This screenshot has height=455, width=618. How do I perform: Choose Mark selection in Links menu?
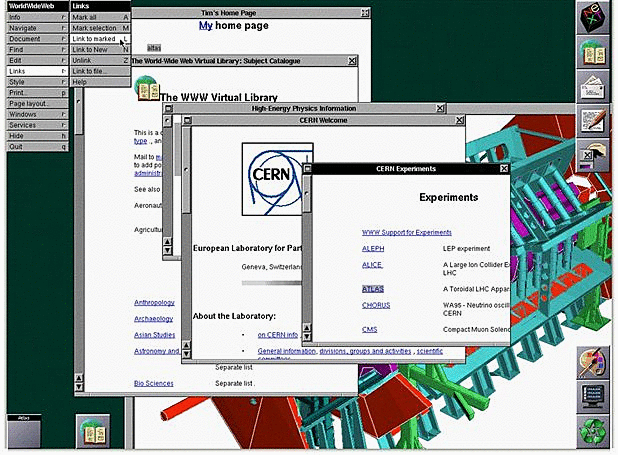(101, 28)
